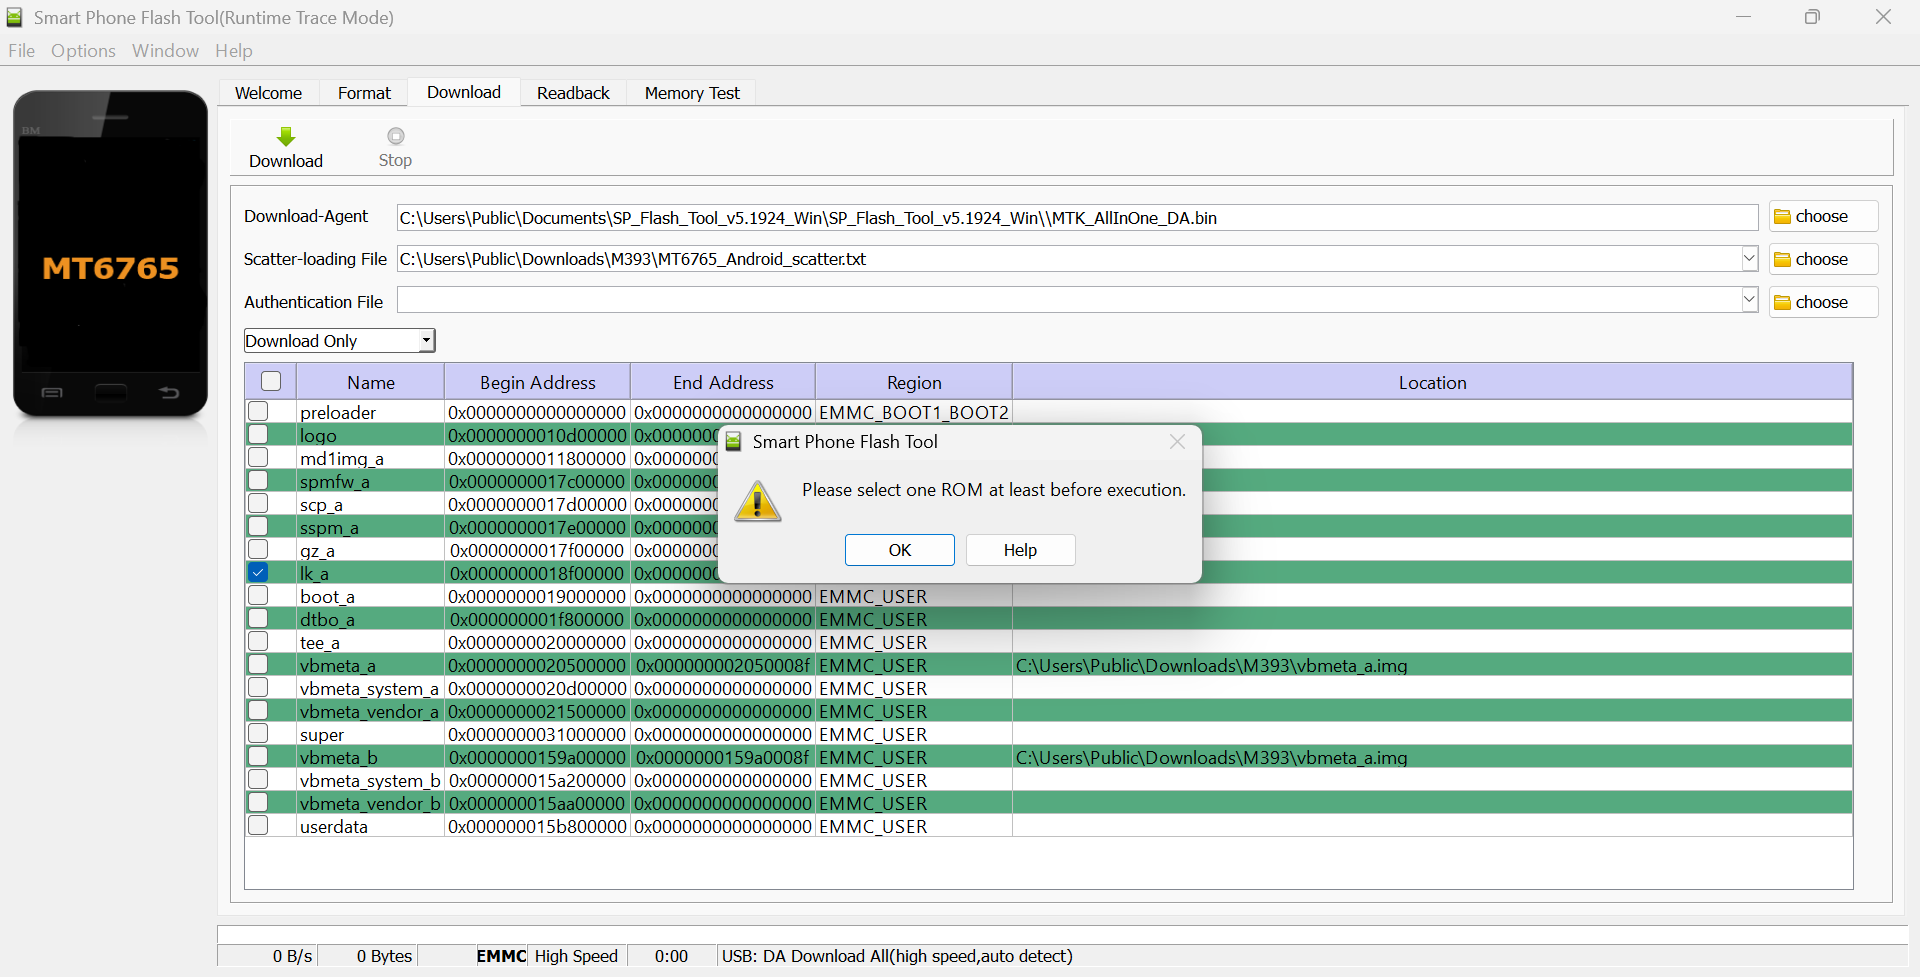The height and width of the screenshot is (977, 1920).
Task: Select the Download tab
Action: 464,92
